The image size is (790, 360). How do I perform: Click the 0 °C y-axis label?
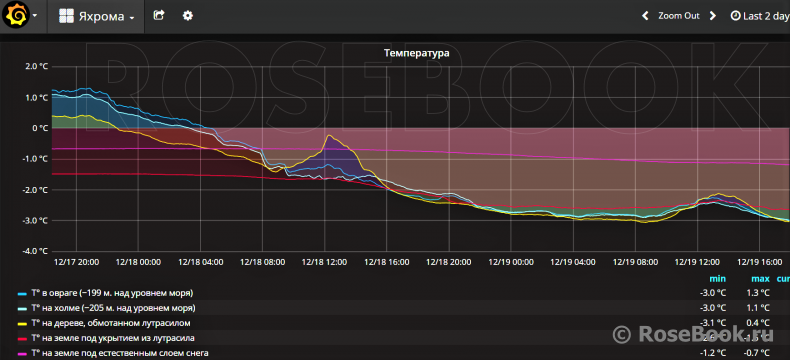coord(39,128)
